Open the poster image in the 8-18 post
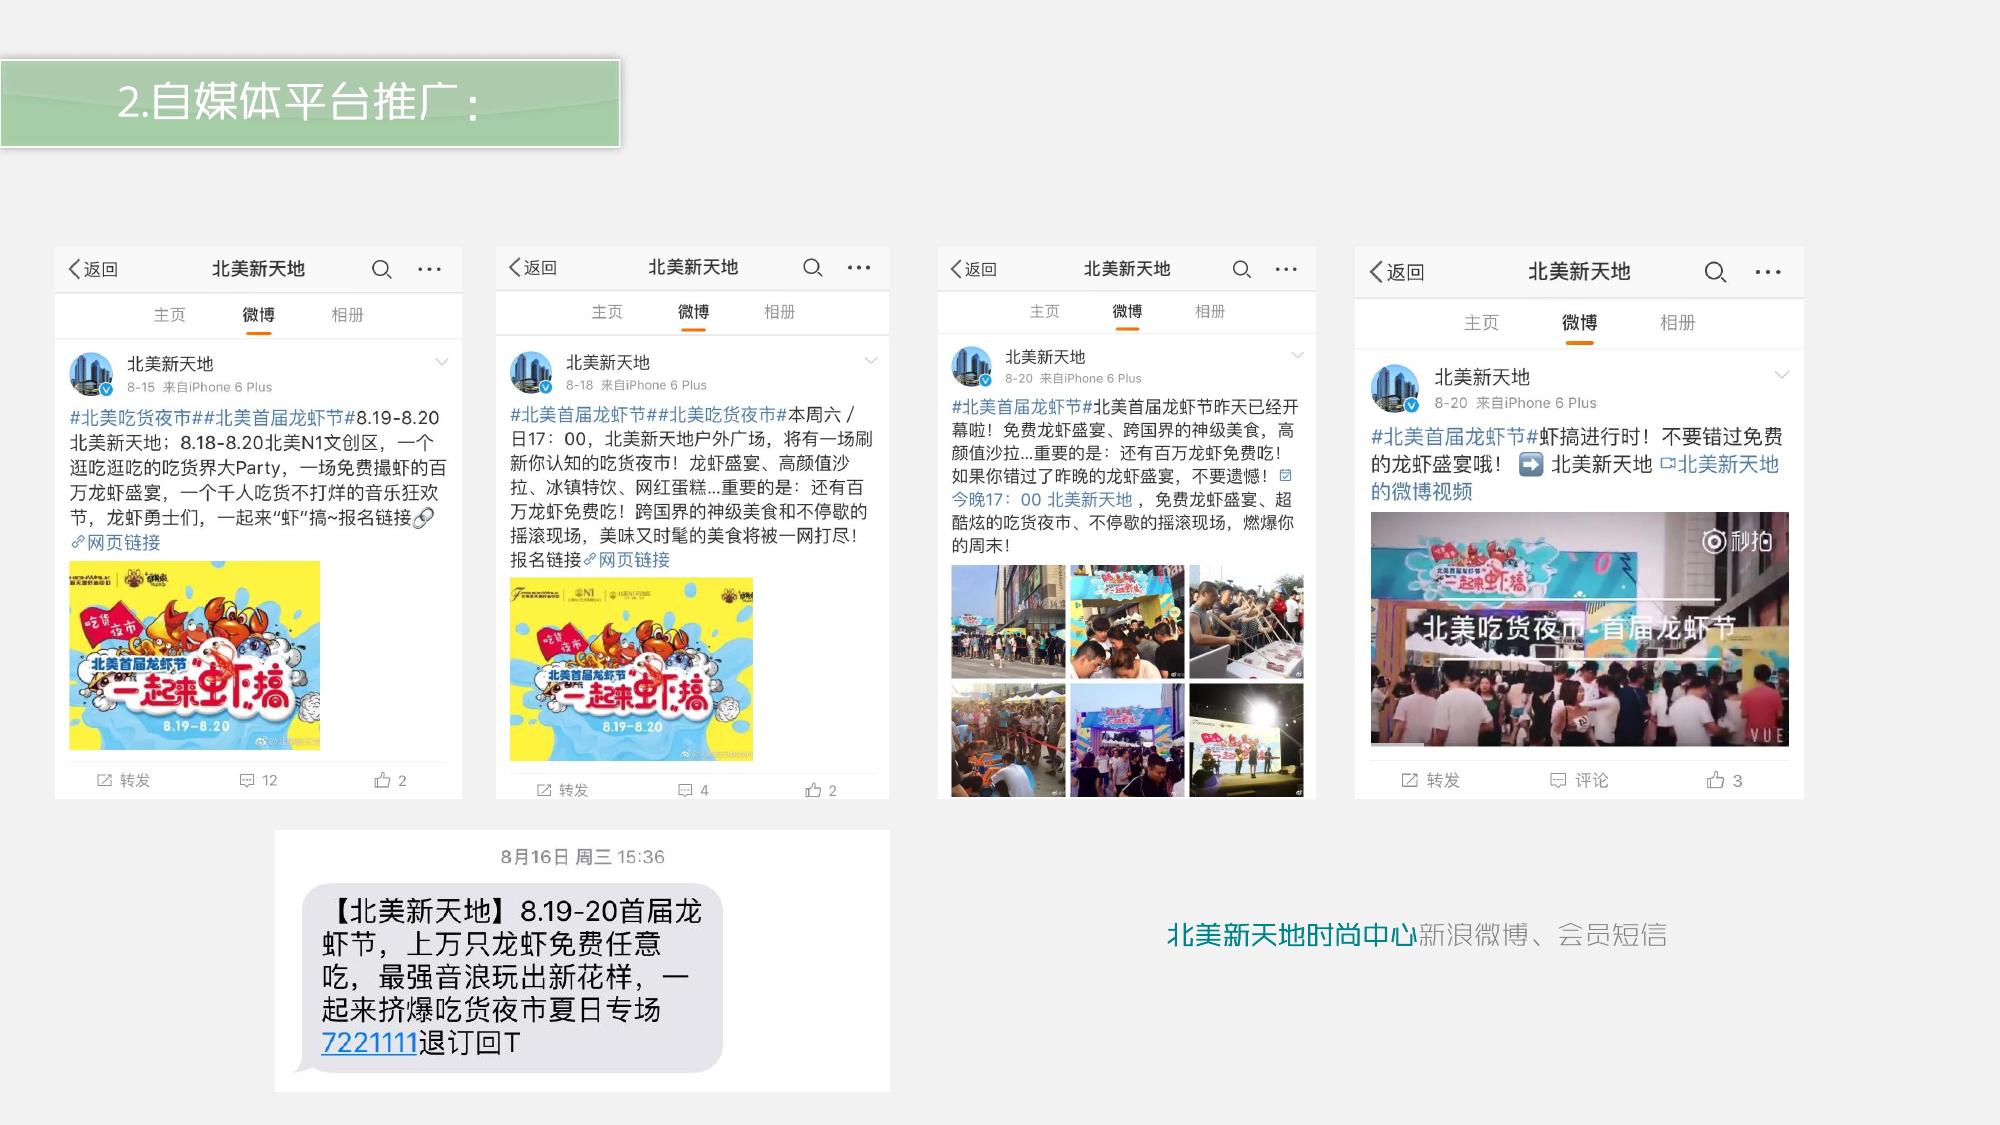 (x=631, y=669)
